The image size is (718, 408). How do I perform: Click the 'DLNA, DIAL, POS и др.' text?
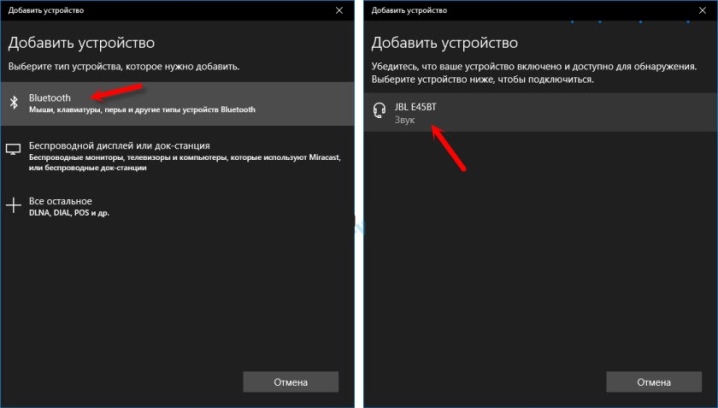click(x=69, y=213)
